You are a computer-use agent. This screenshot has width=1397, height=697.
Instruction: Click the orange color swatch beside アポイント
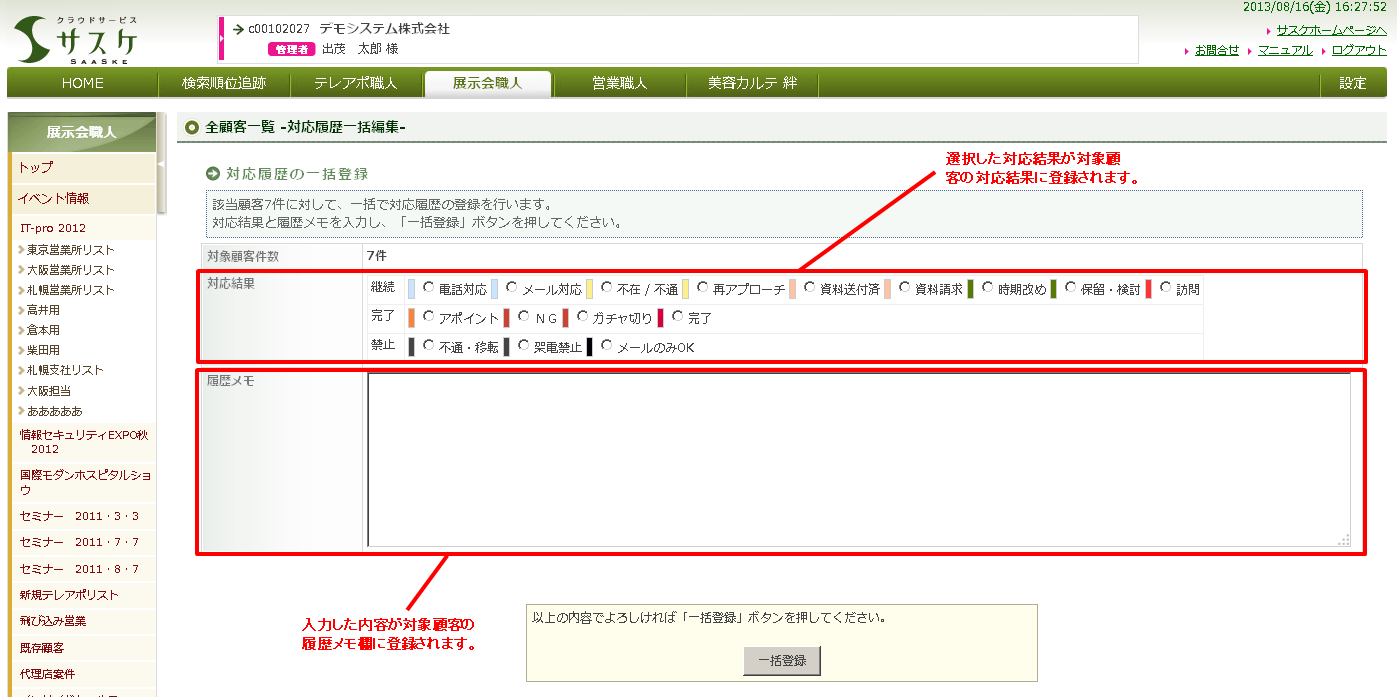(412, 318)
